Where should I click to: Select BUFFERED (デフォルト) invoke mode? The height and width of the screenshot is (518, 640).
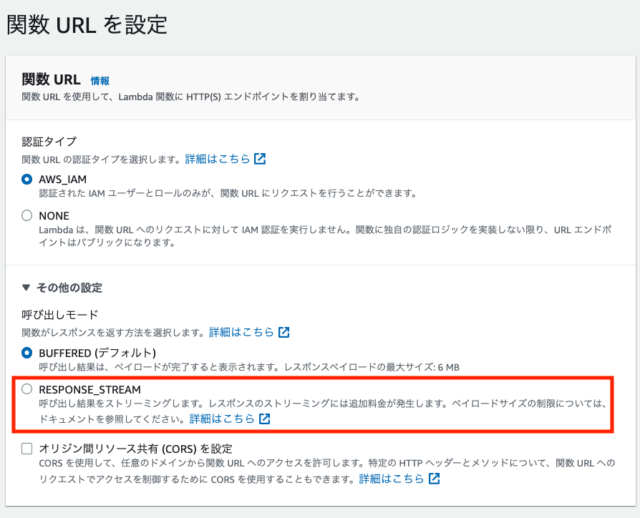click(27, 353)
